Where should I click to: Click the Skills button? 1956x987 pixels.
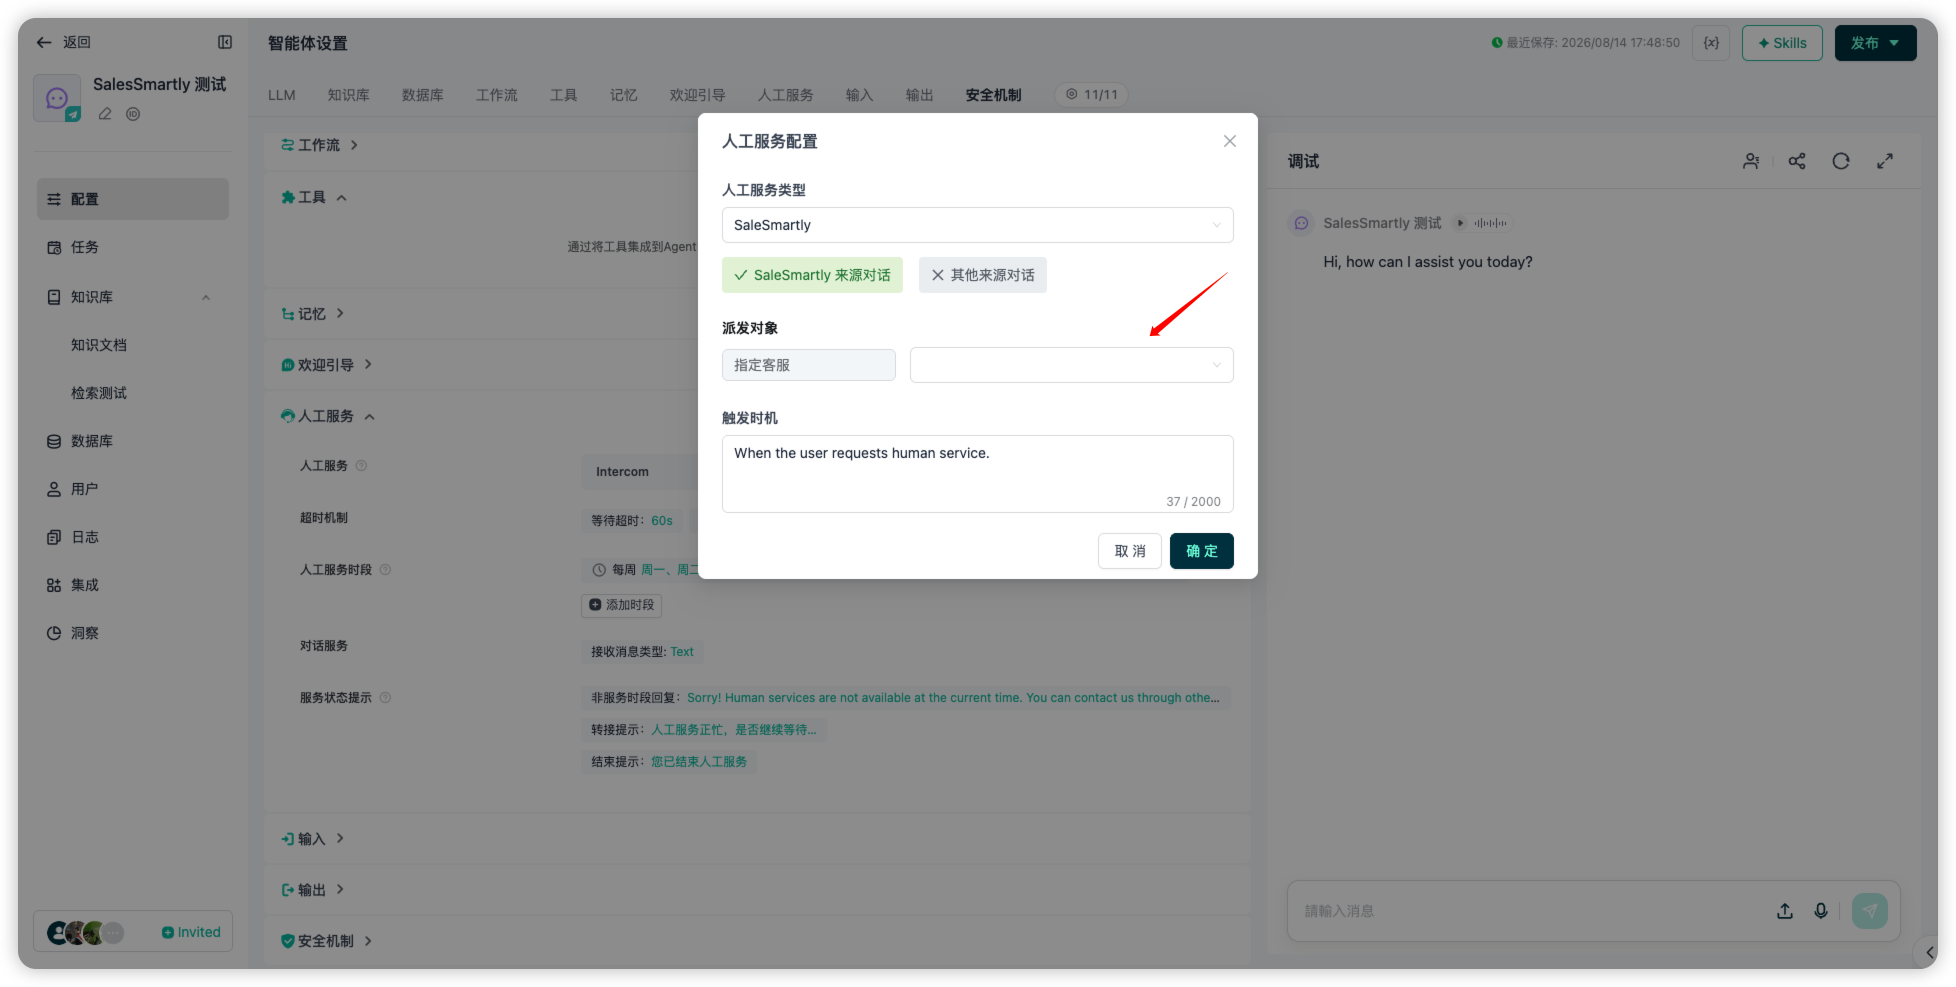1782,43
